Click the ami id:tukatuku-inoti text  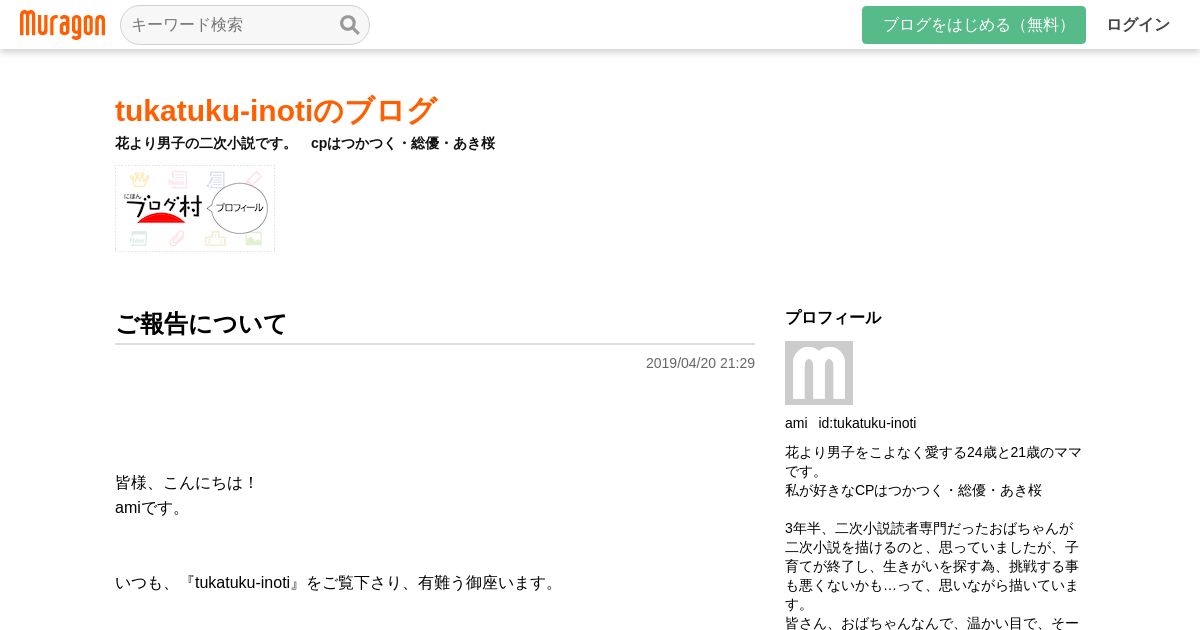click(x=851, y=423)
